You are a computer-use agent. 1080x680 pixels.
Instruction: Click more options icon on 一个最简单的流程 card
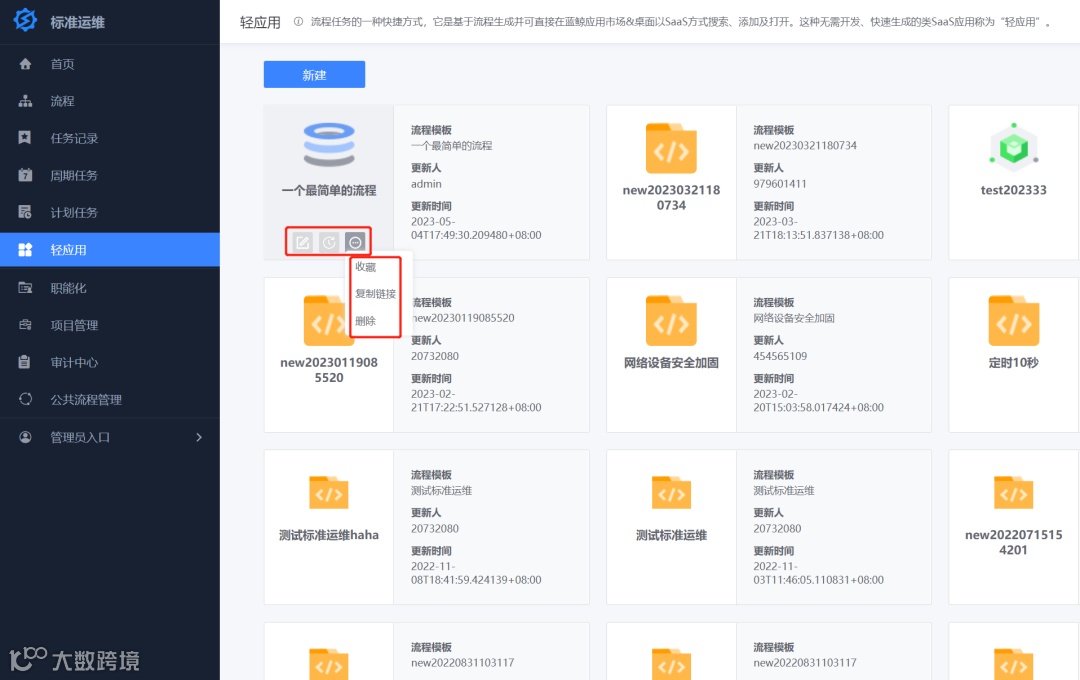(355, 242)
